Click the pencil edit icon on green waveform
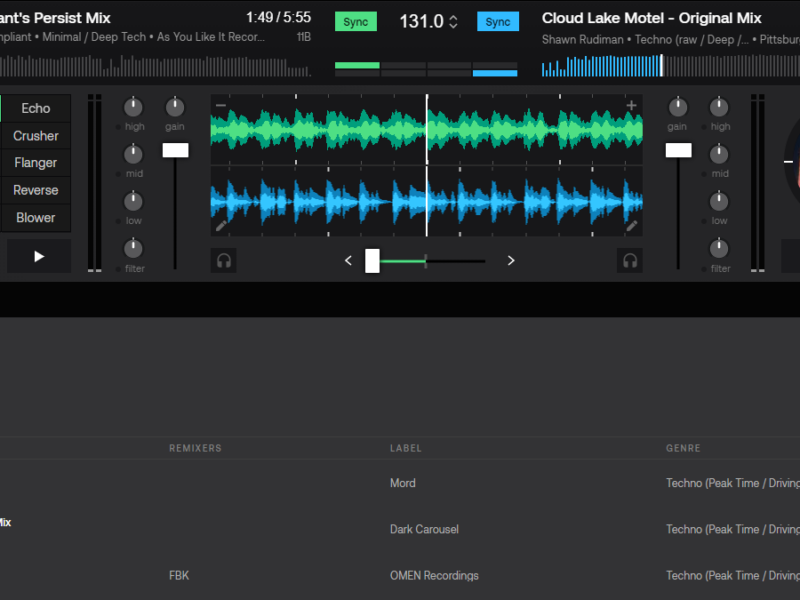Viewport: 800px width, 600px height. pos(221,226)
